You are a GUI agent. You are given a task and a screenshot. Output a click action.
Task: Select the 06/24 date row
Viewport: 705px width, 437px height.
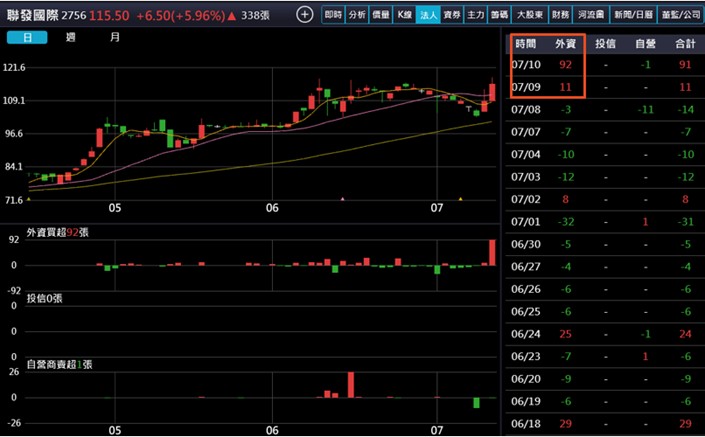tap(605, 334)
